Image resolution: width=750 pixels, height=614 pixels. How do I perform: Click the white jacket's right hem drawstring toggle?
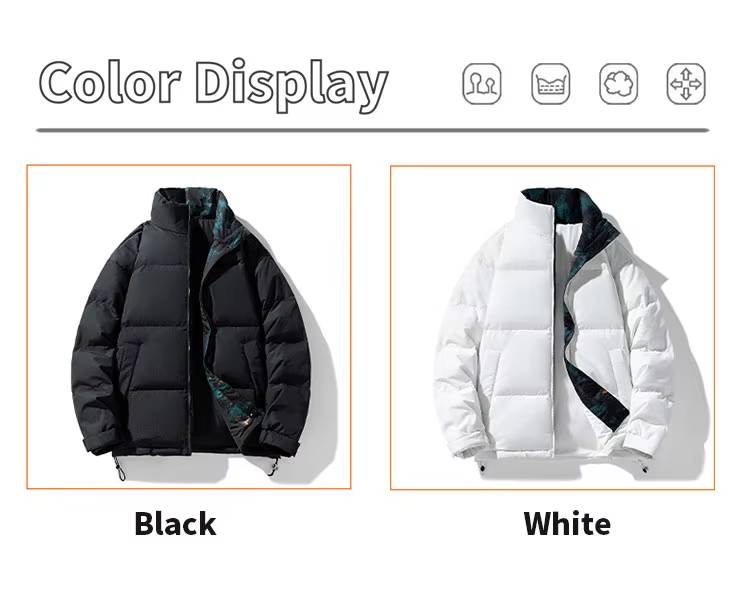pos(644,468)
